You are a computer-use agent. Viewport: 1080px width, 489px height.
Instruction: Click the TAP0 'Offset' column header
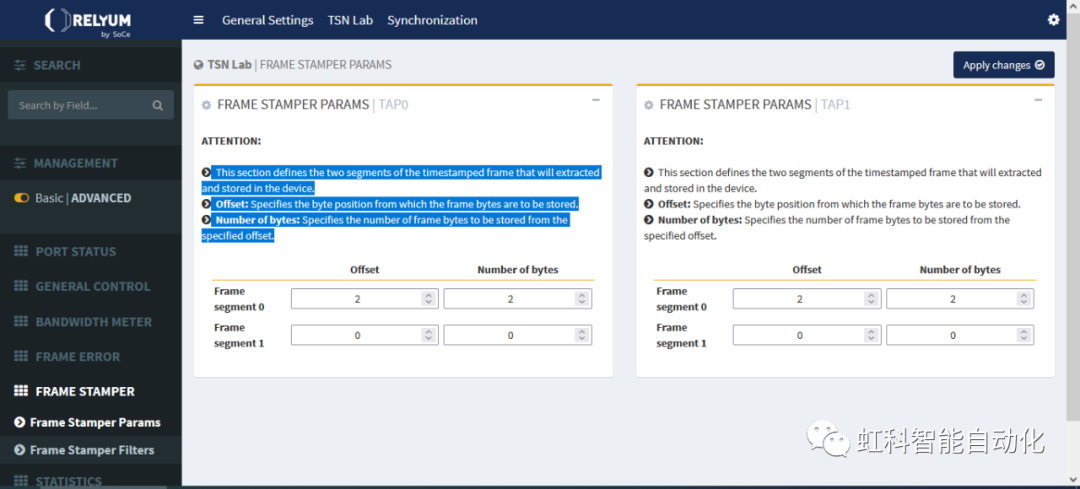tap(364, 270)
